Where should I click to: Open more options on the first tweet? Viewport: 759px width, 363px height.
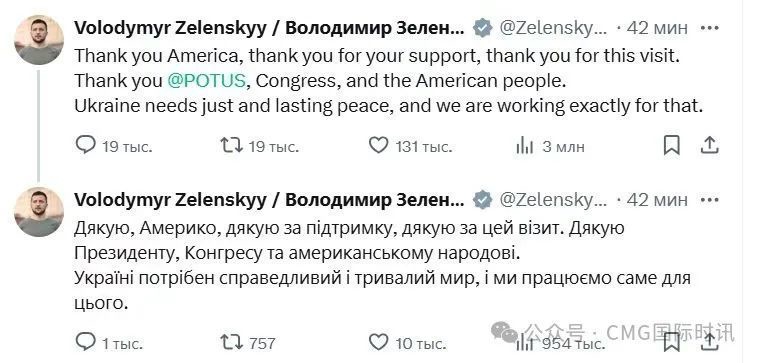click(x=710, y=28)
